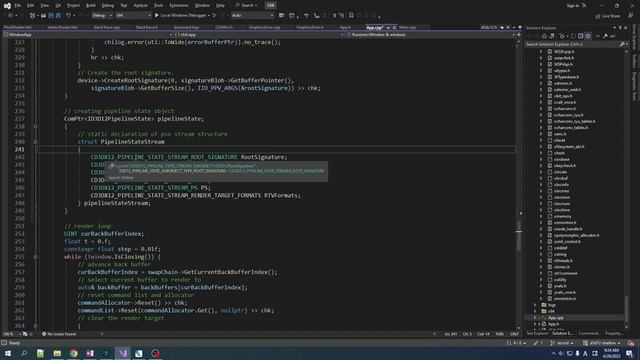Select App.h in Solution Explorer

tap(553, 324)
